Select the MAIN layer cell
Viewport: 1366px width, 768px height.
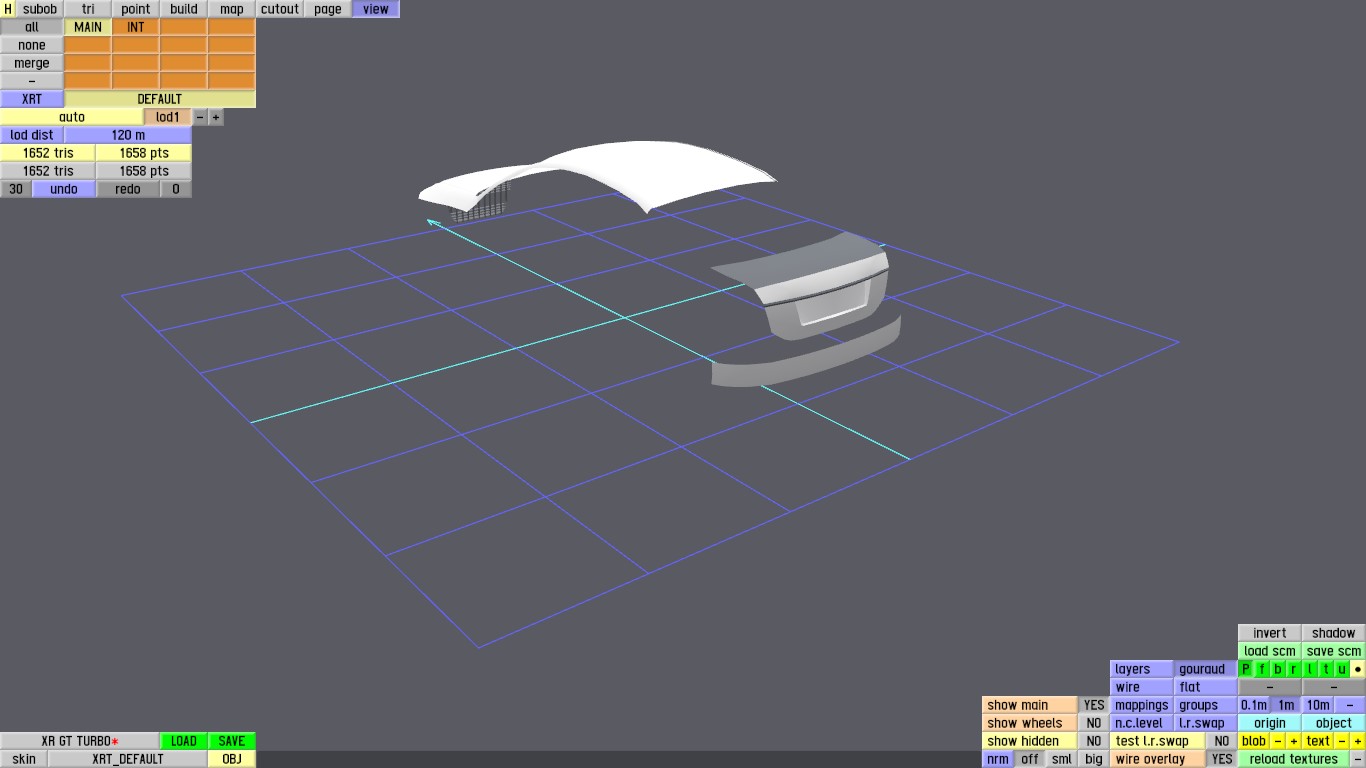click(x=88, y=27)
